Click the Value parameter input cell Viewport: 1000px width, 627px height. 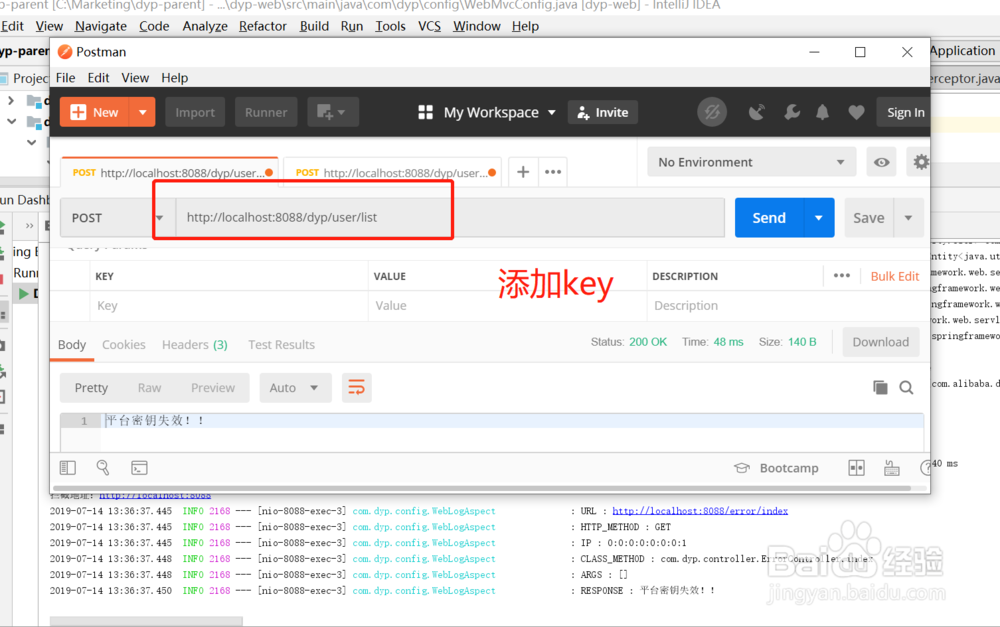click(x=507, y=306)
